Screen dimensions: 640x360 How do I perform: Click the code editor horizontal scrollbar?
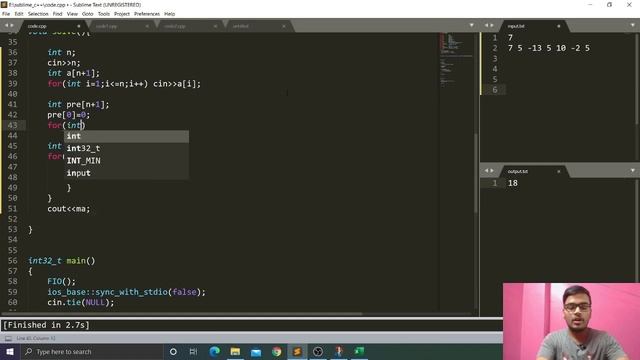pos(182,314)
